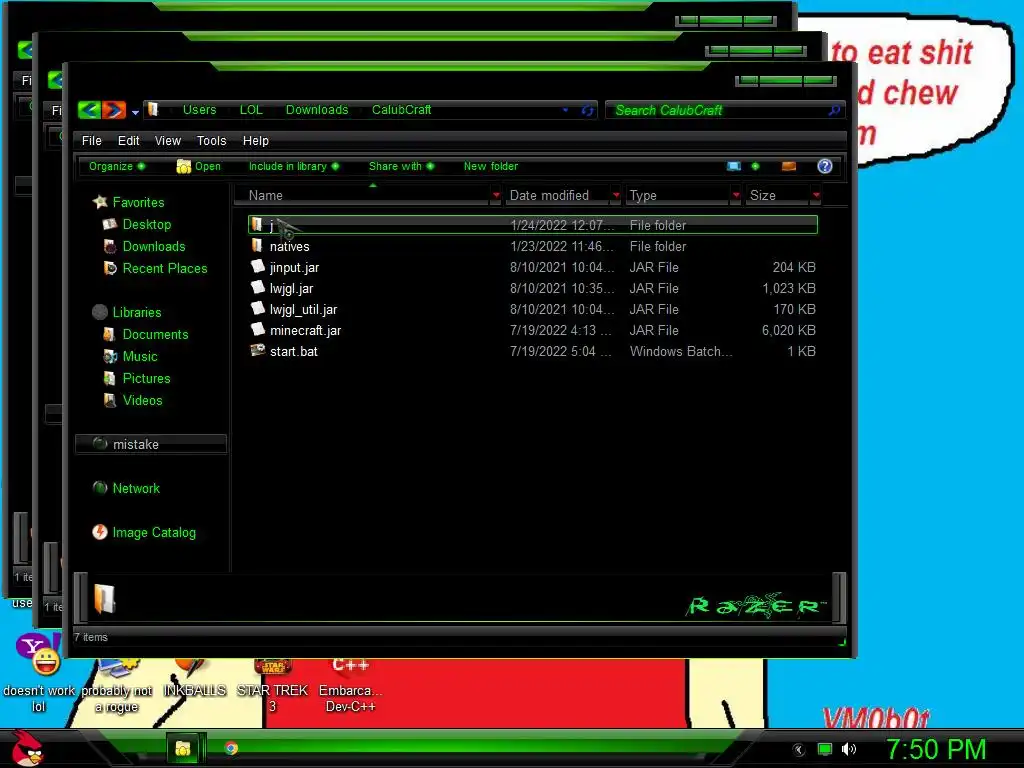Open the Size column filter dropdown

pos(816,195)
